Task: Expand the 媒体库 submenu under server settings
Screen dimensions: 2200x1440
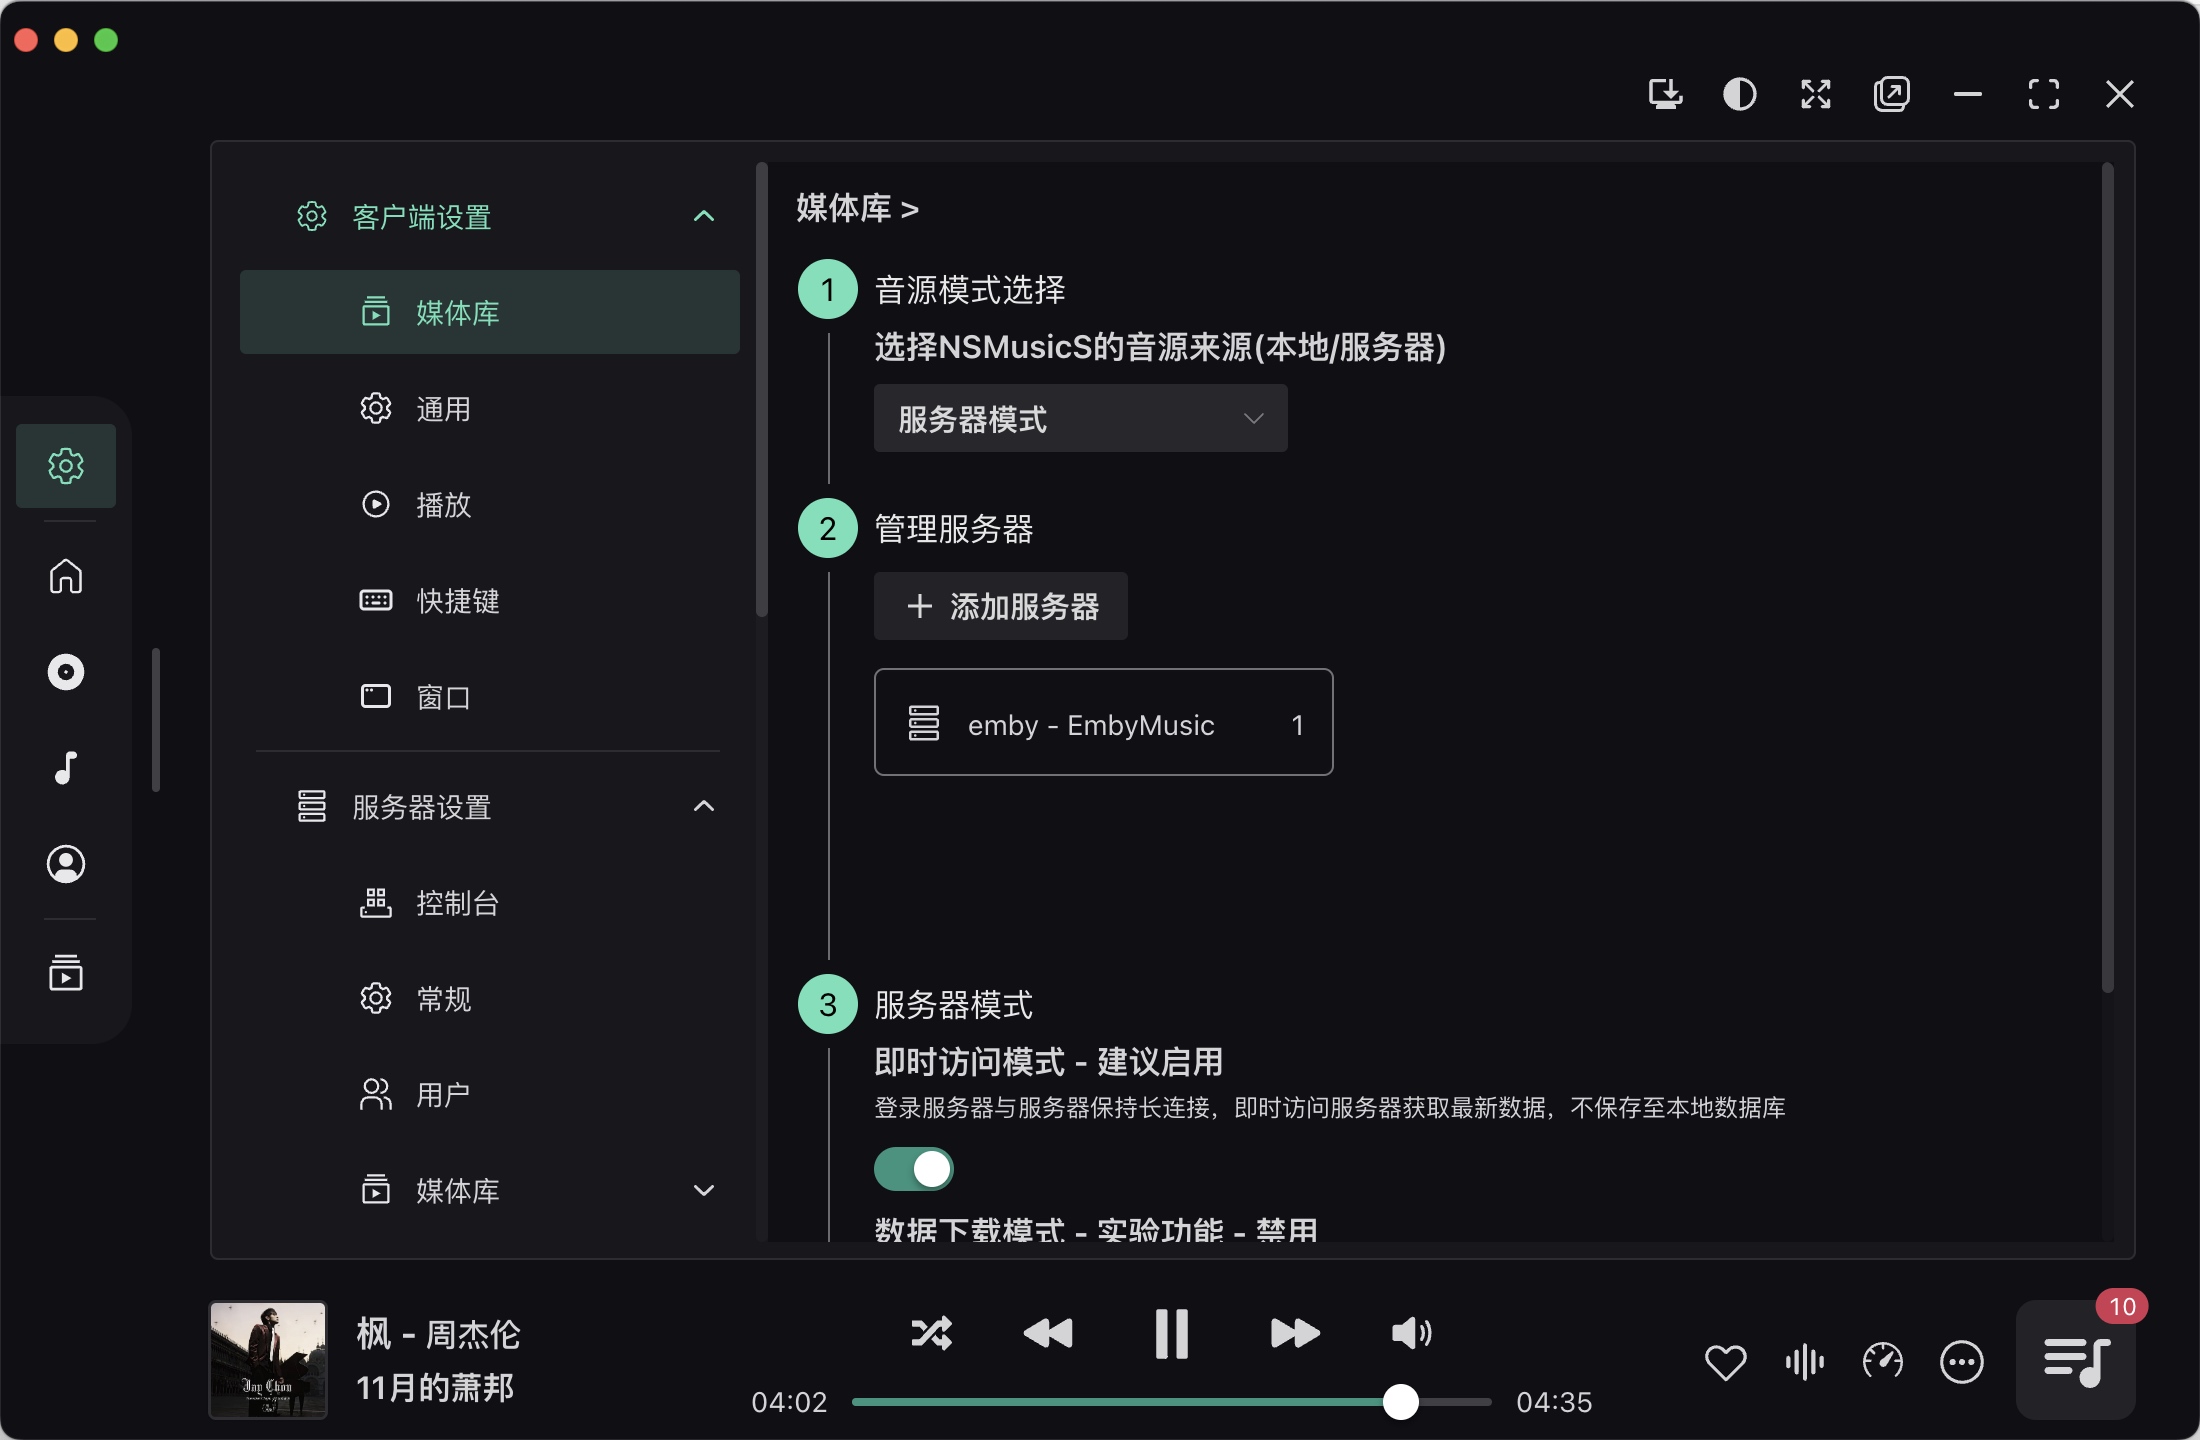Action: point(704,1190)
